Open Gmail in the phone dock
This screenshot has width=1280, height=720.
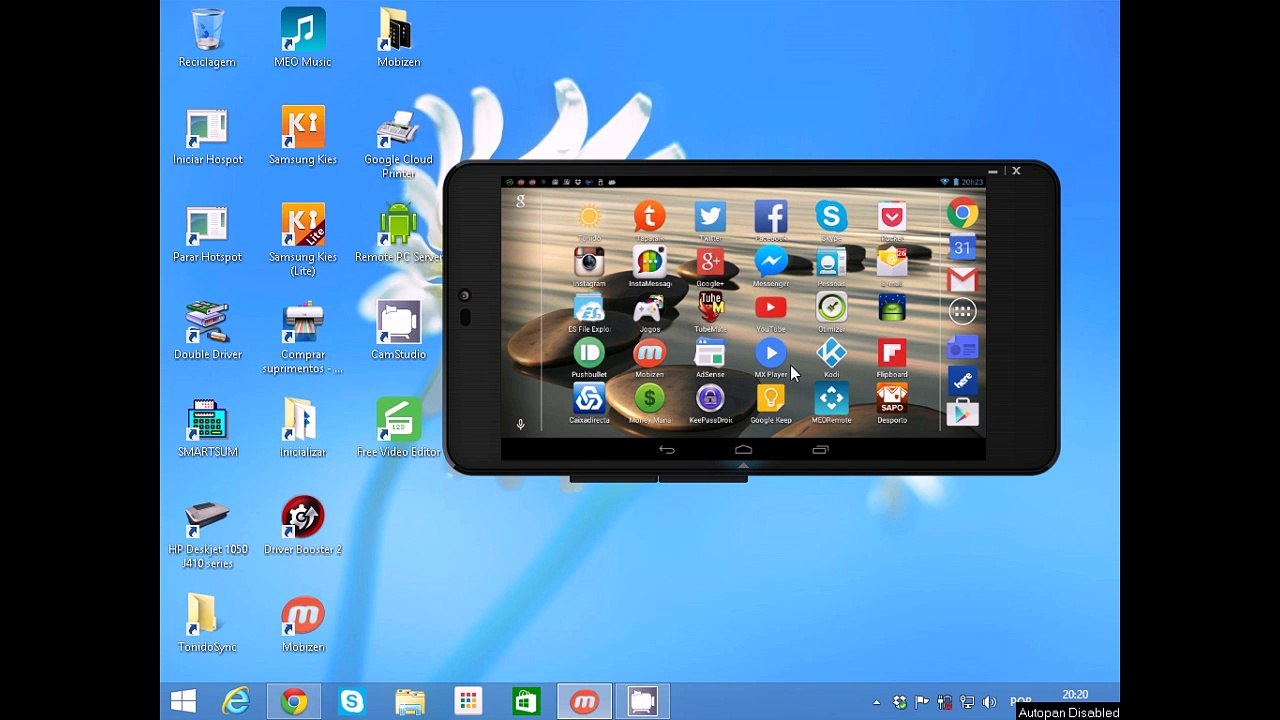(962, 280)
